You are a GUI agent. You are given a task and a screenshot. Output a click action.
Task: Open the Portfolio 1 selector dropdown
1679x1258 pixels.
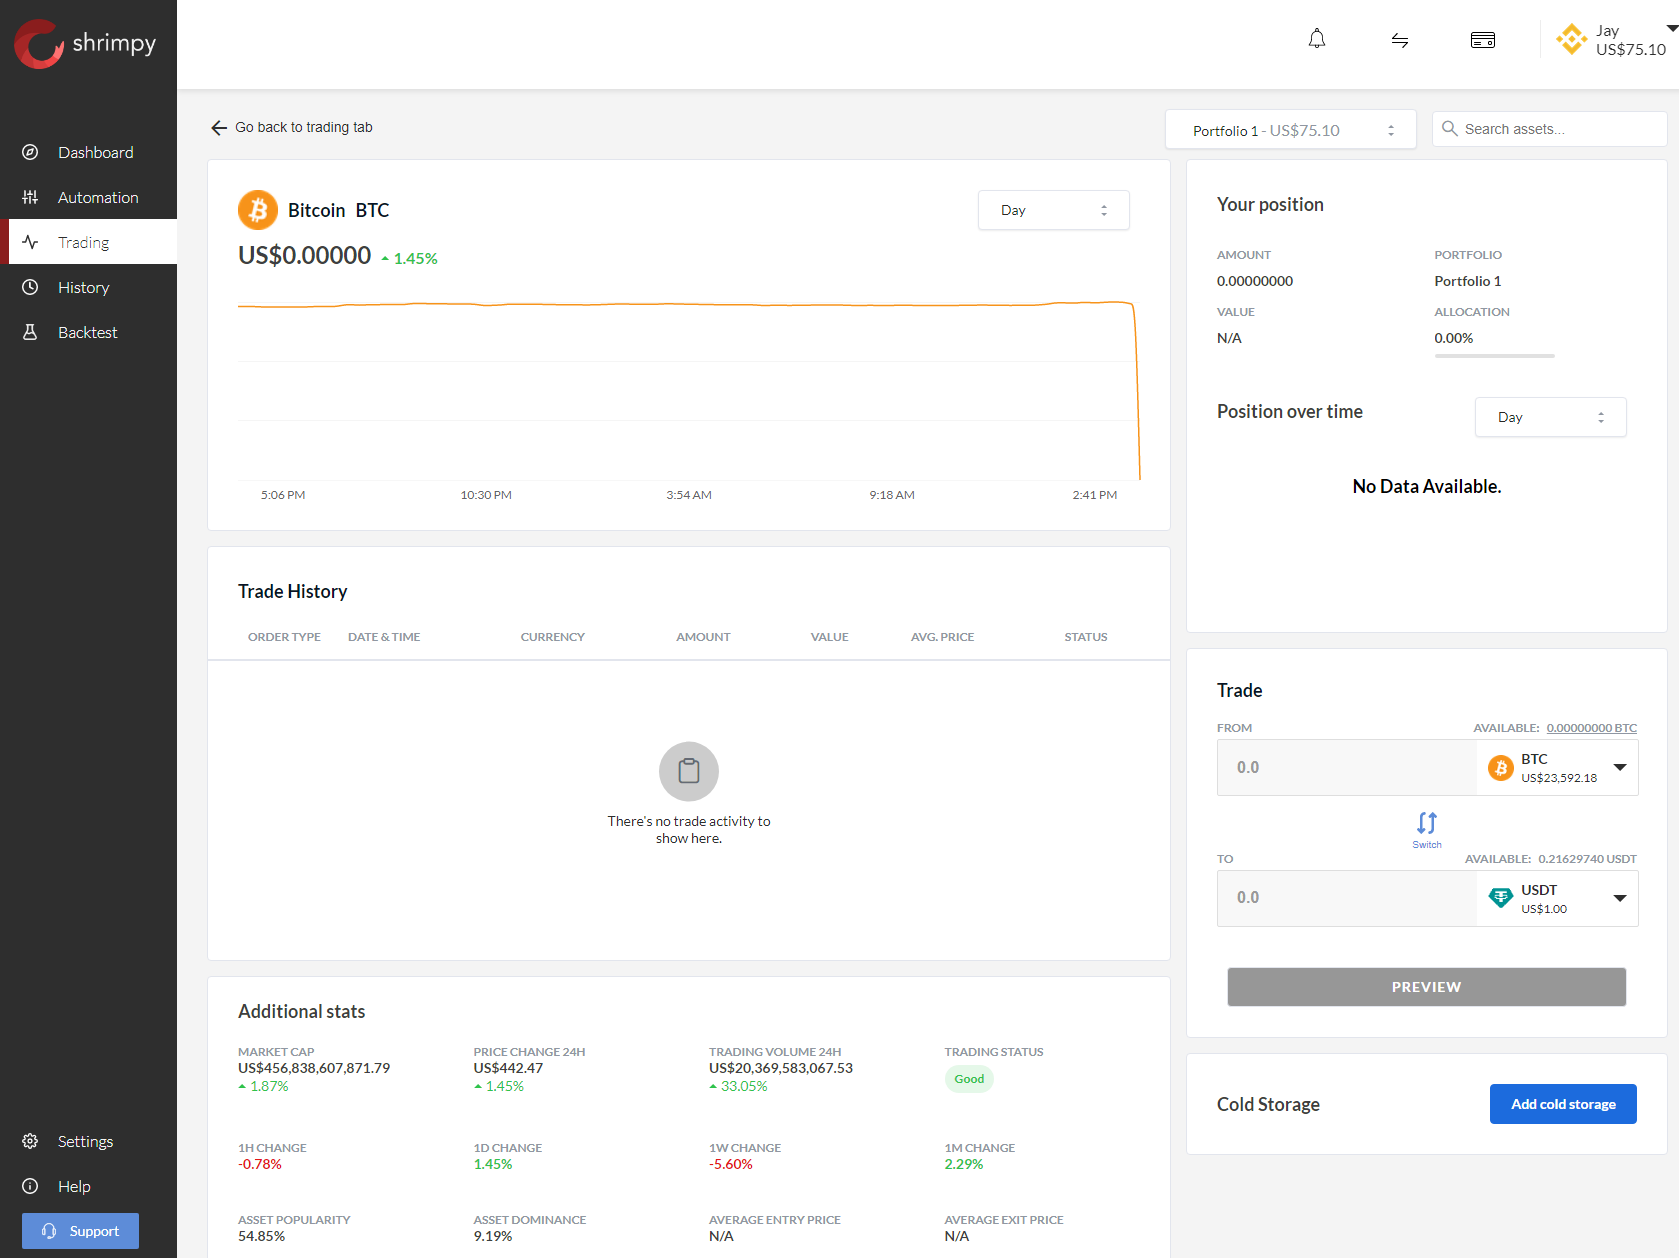click(1291, 130)
